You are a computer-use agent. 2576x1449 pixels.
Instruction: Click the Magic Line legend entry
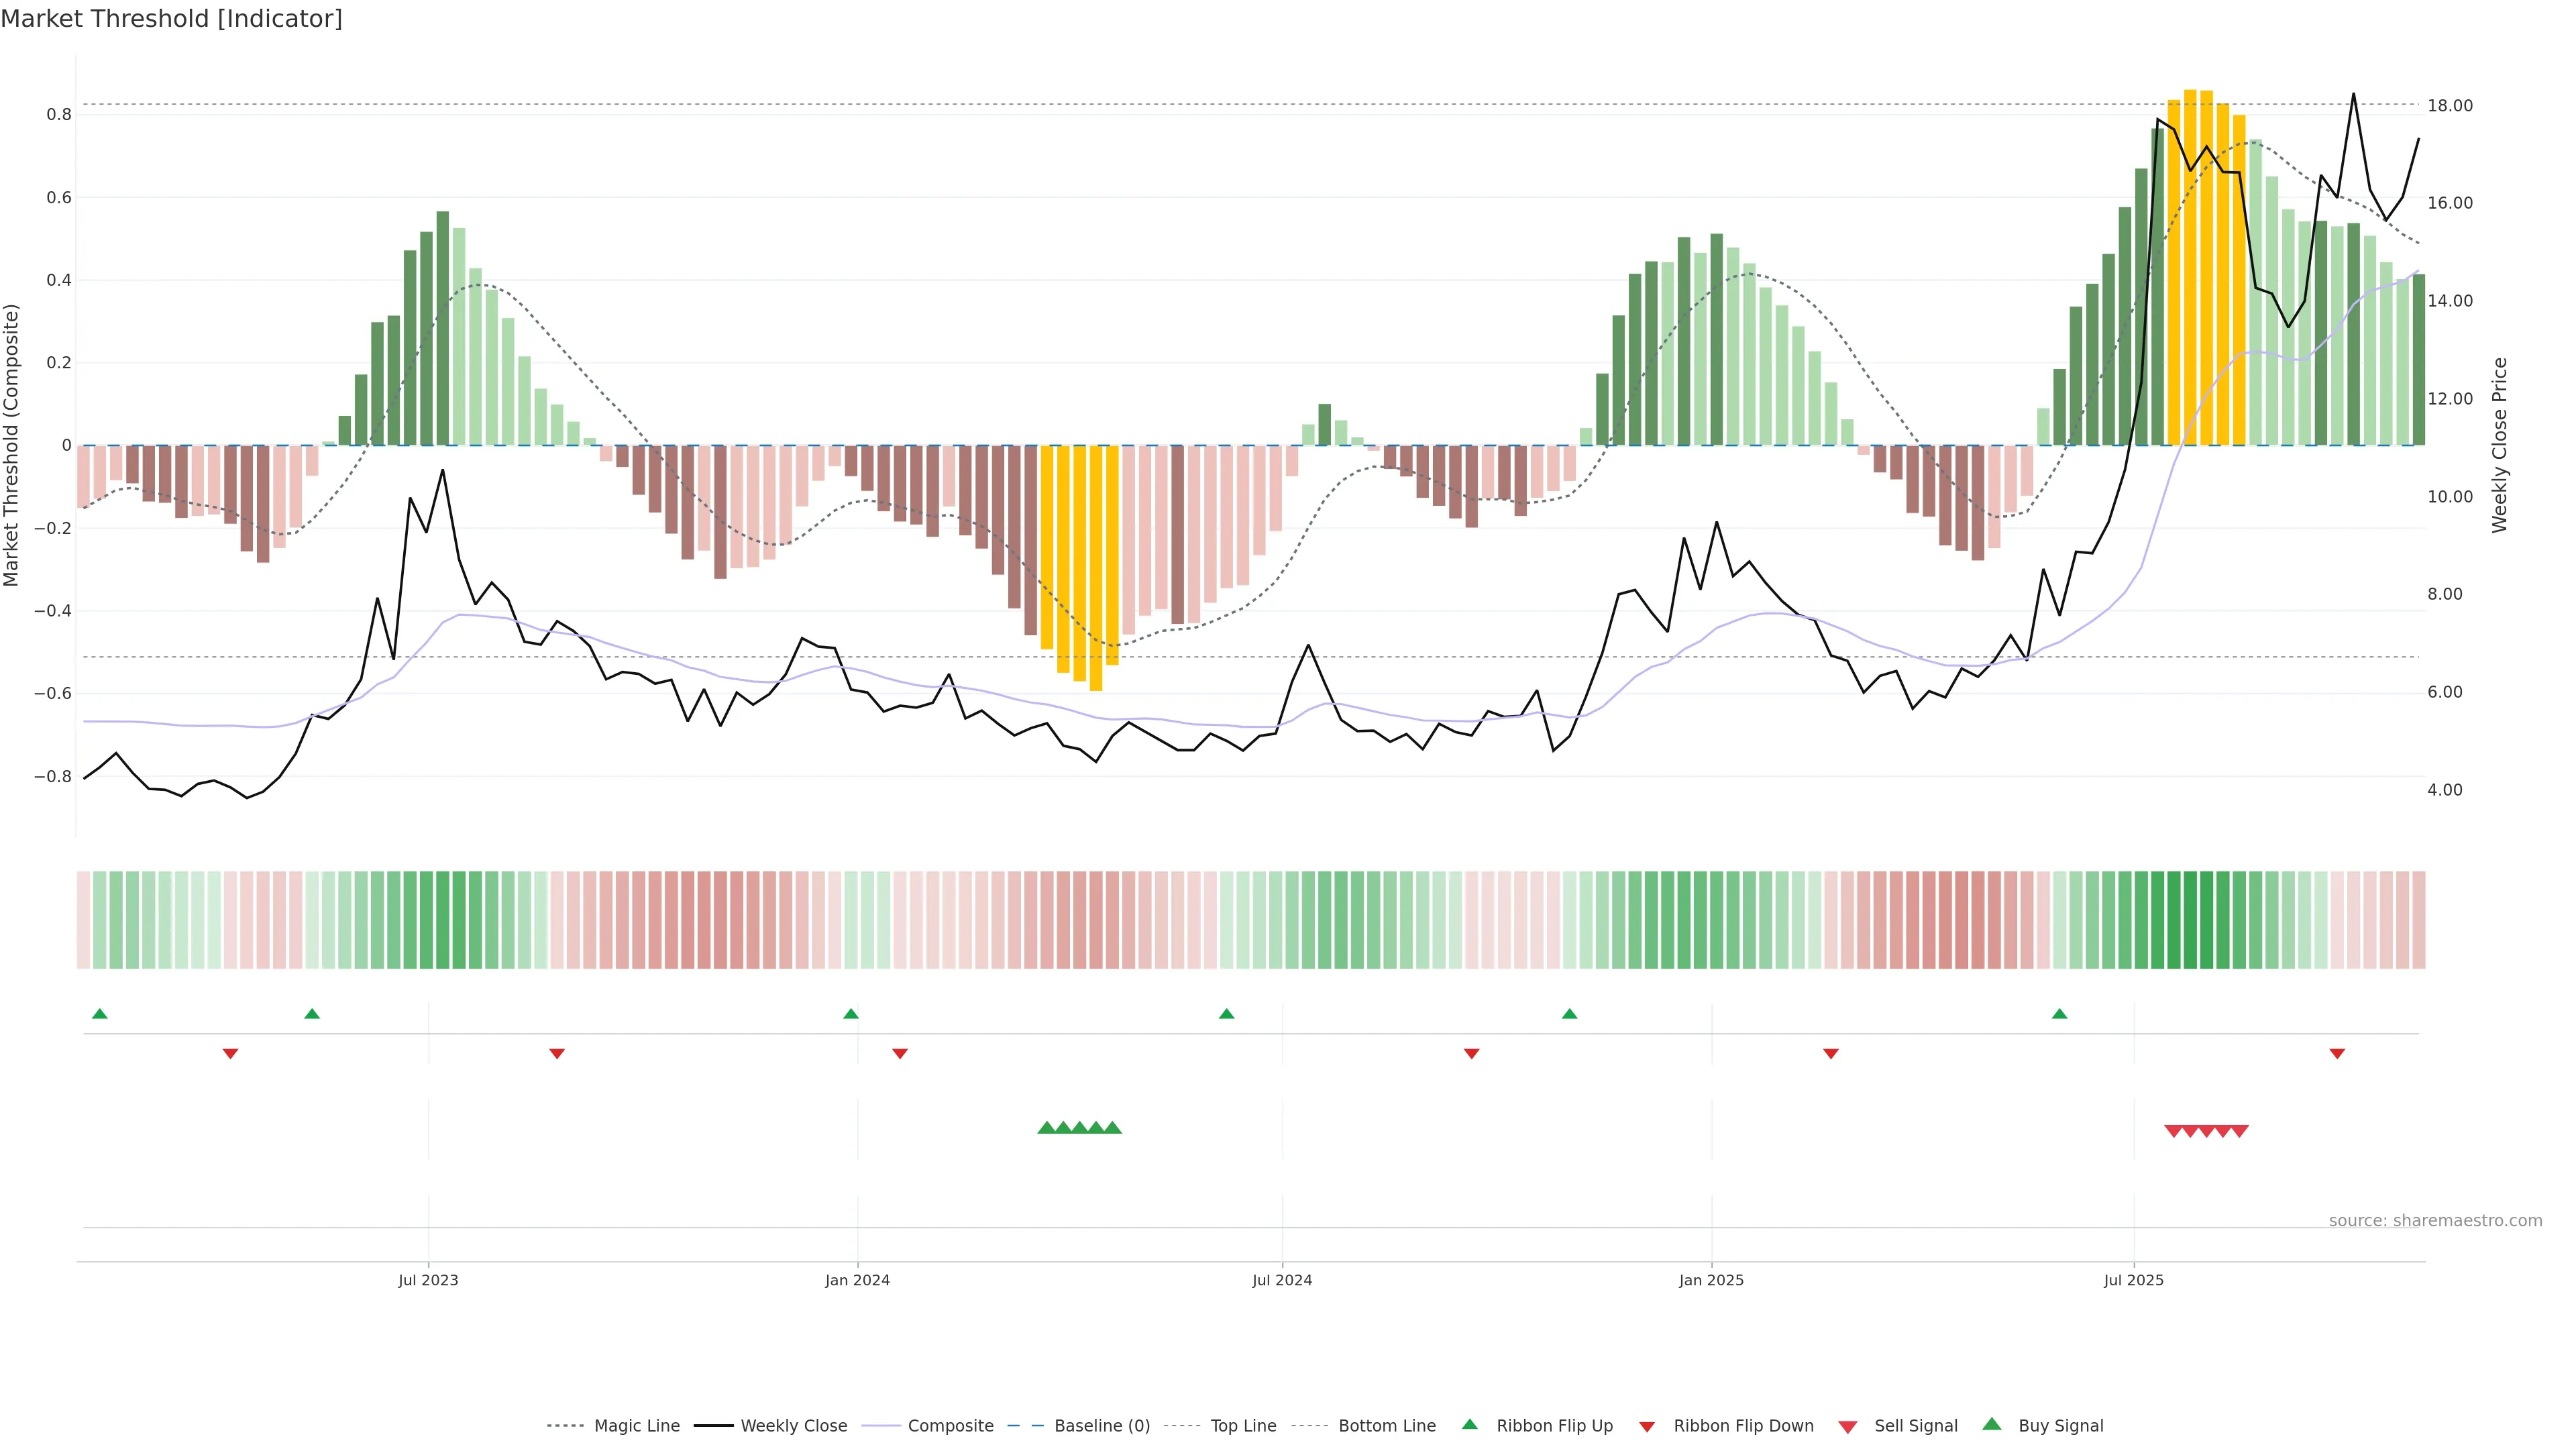pyautogui.click(x=636, y=1426)
